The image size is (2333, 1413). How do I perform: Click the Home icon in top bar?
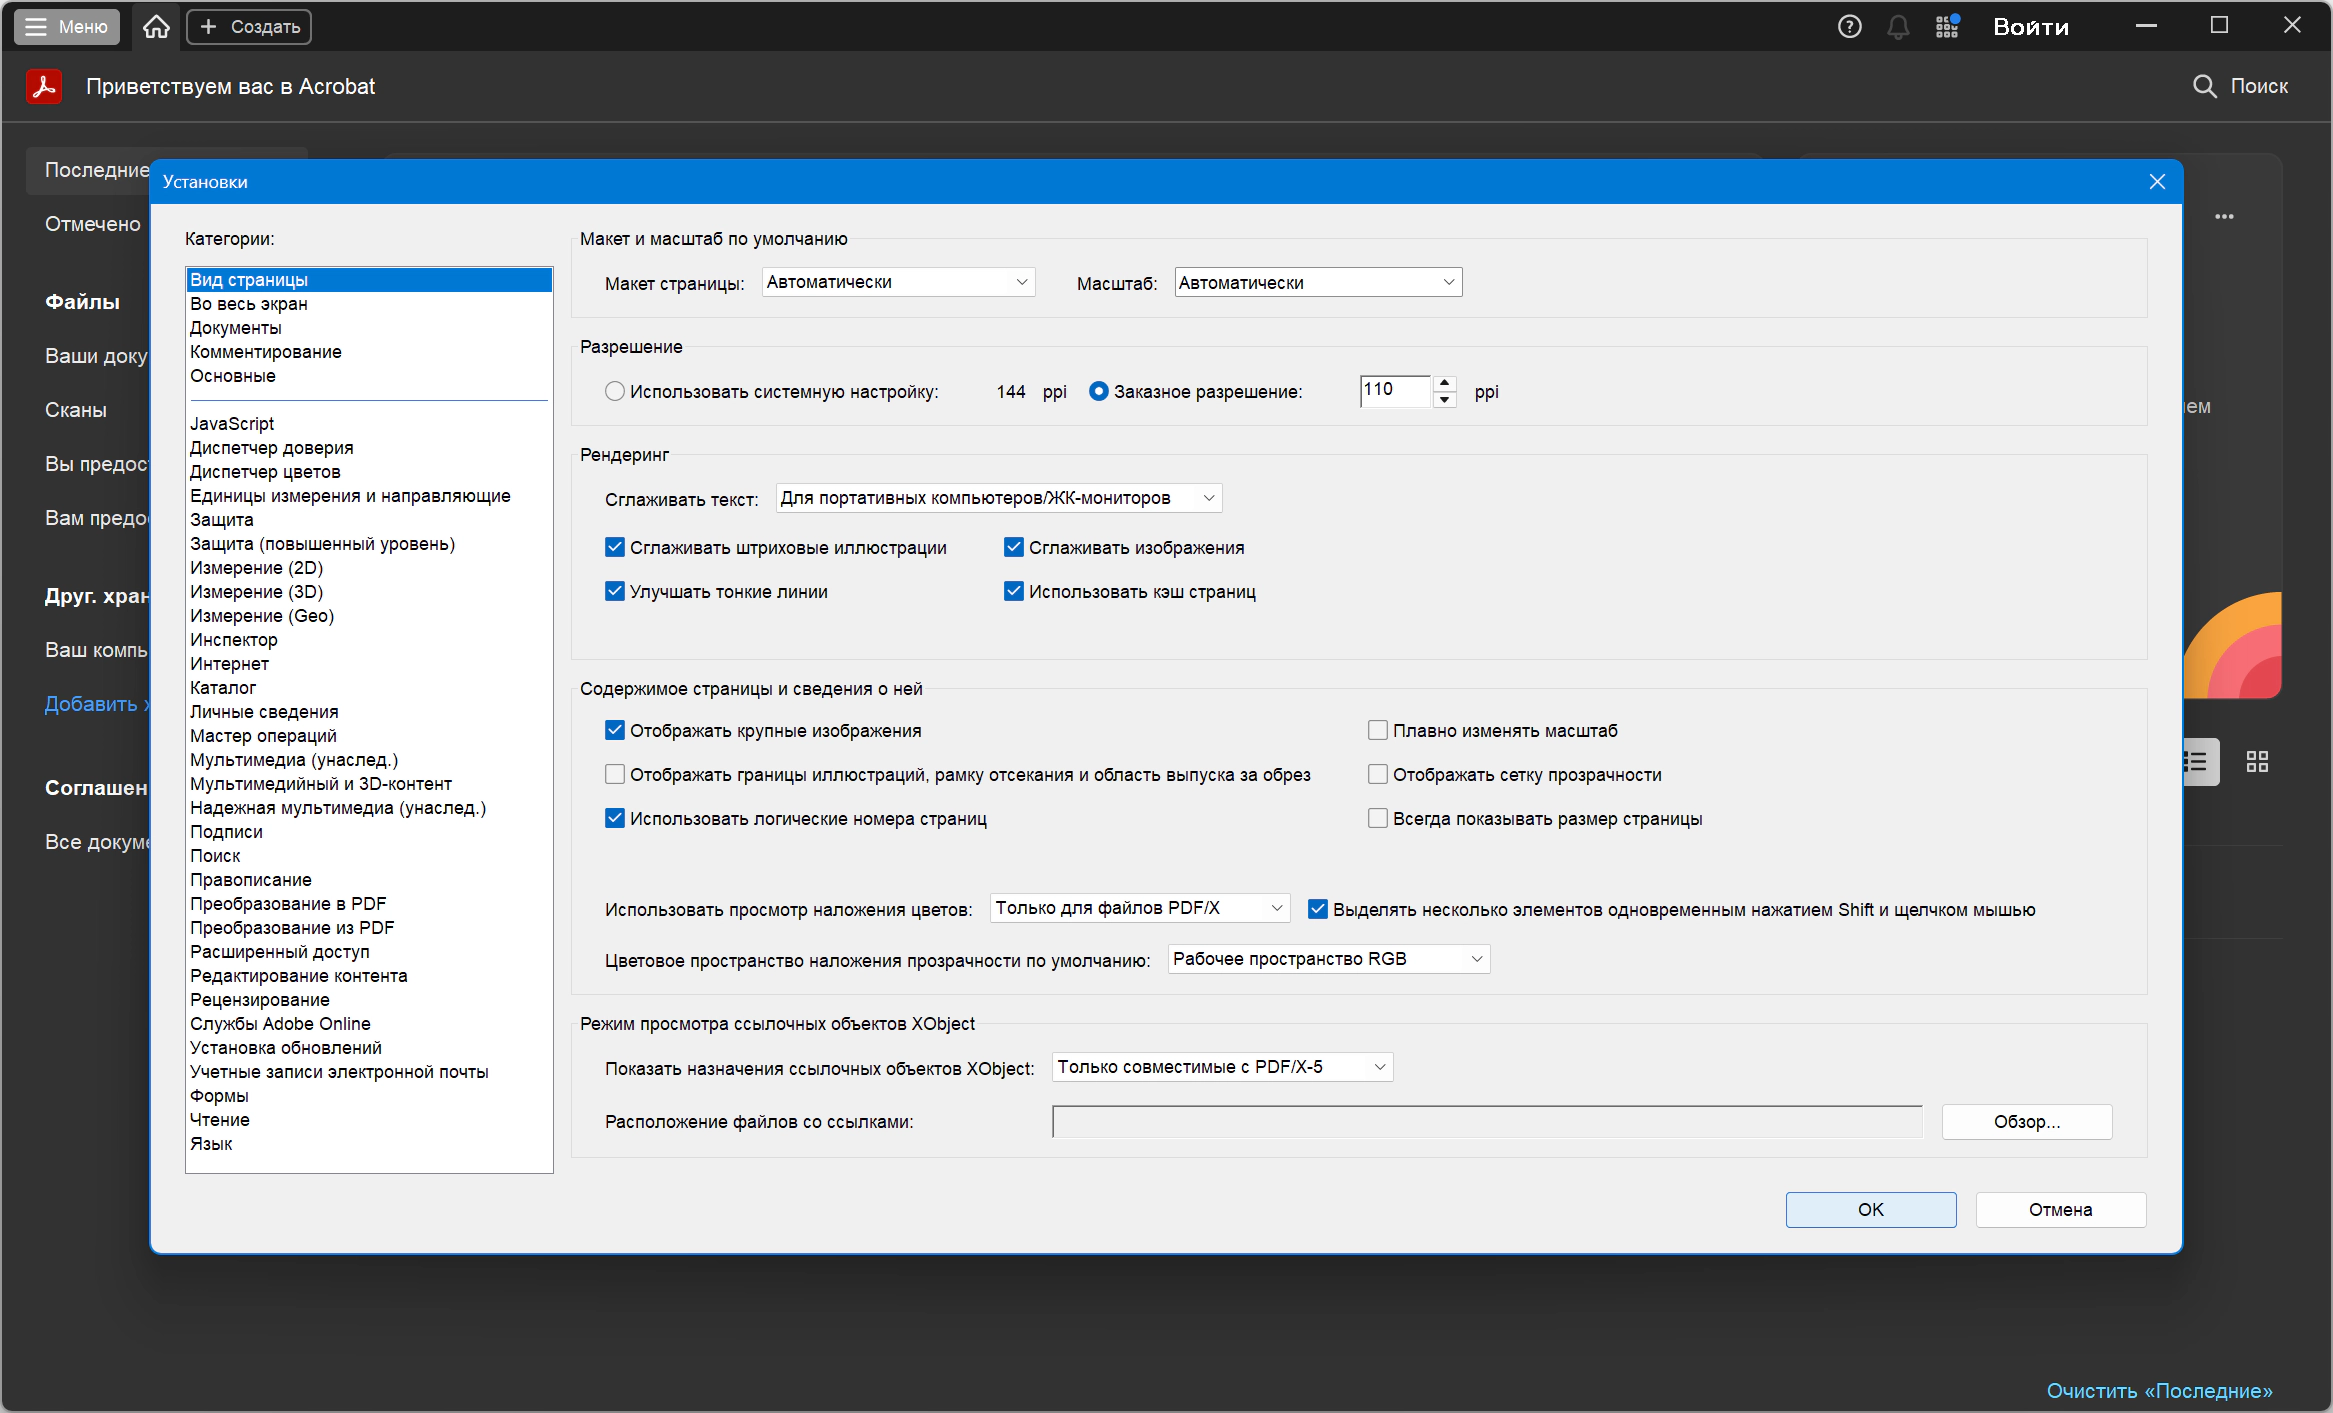pos(156,27)
